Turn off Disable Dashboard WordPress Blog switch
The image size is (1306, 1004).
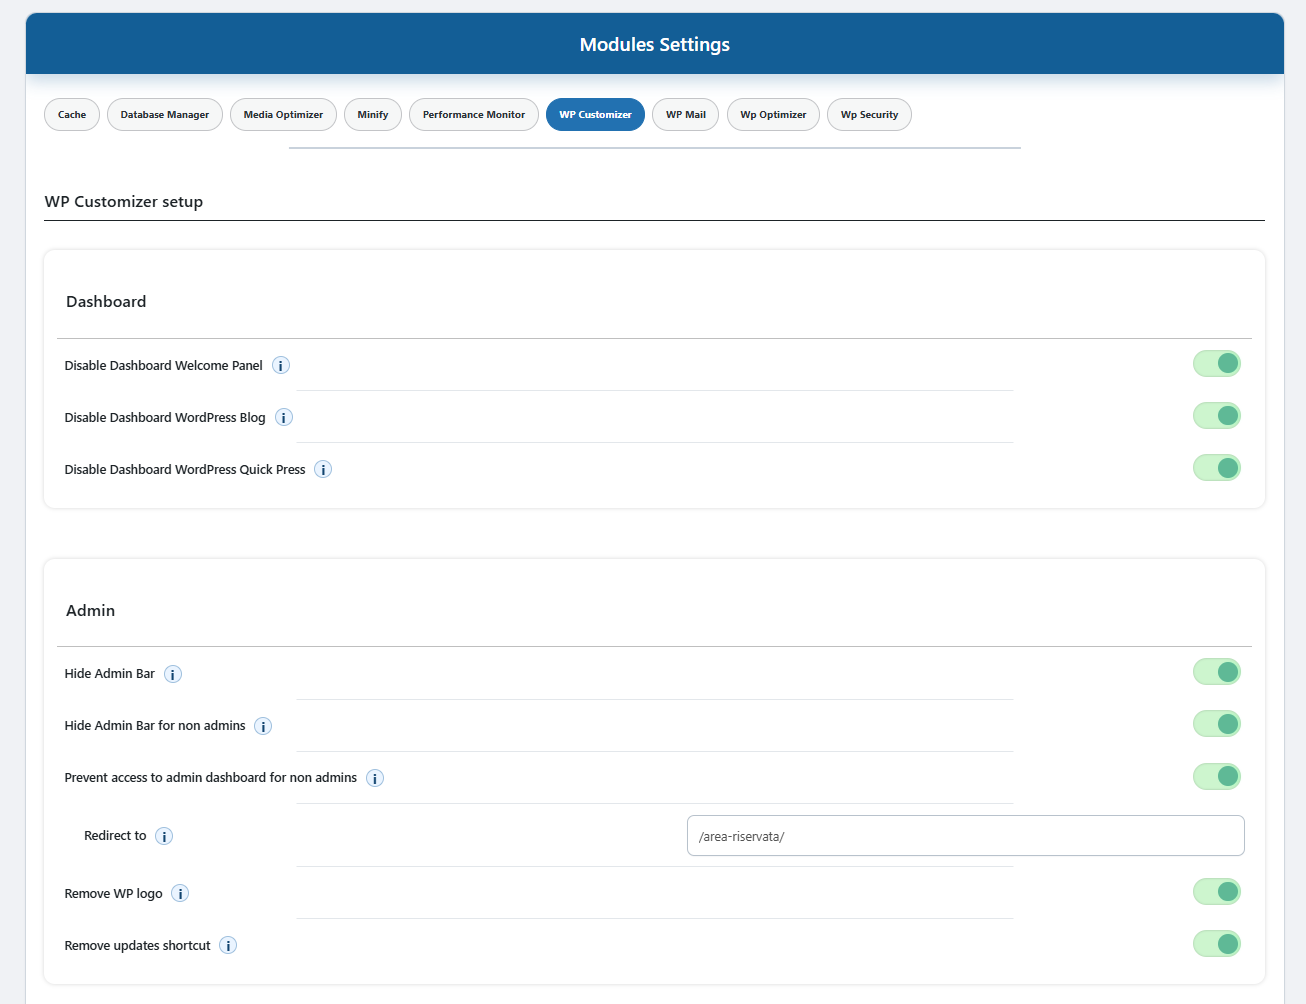click(1216, 416)
